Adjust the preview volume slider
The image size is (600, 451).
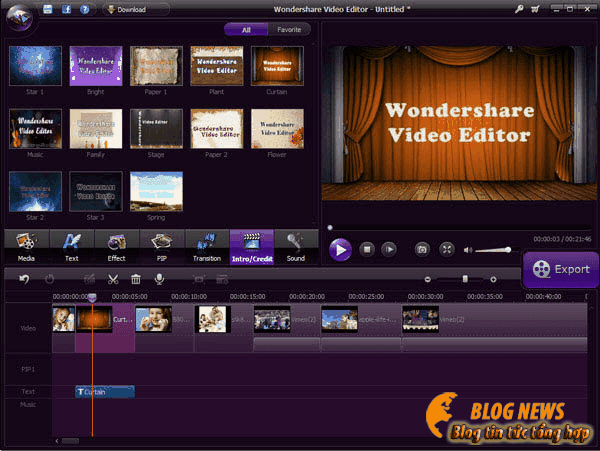click(x=494, y=250)
